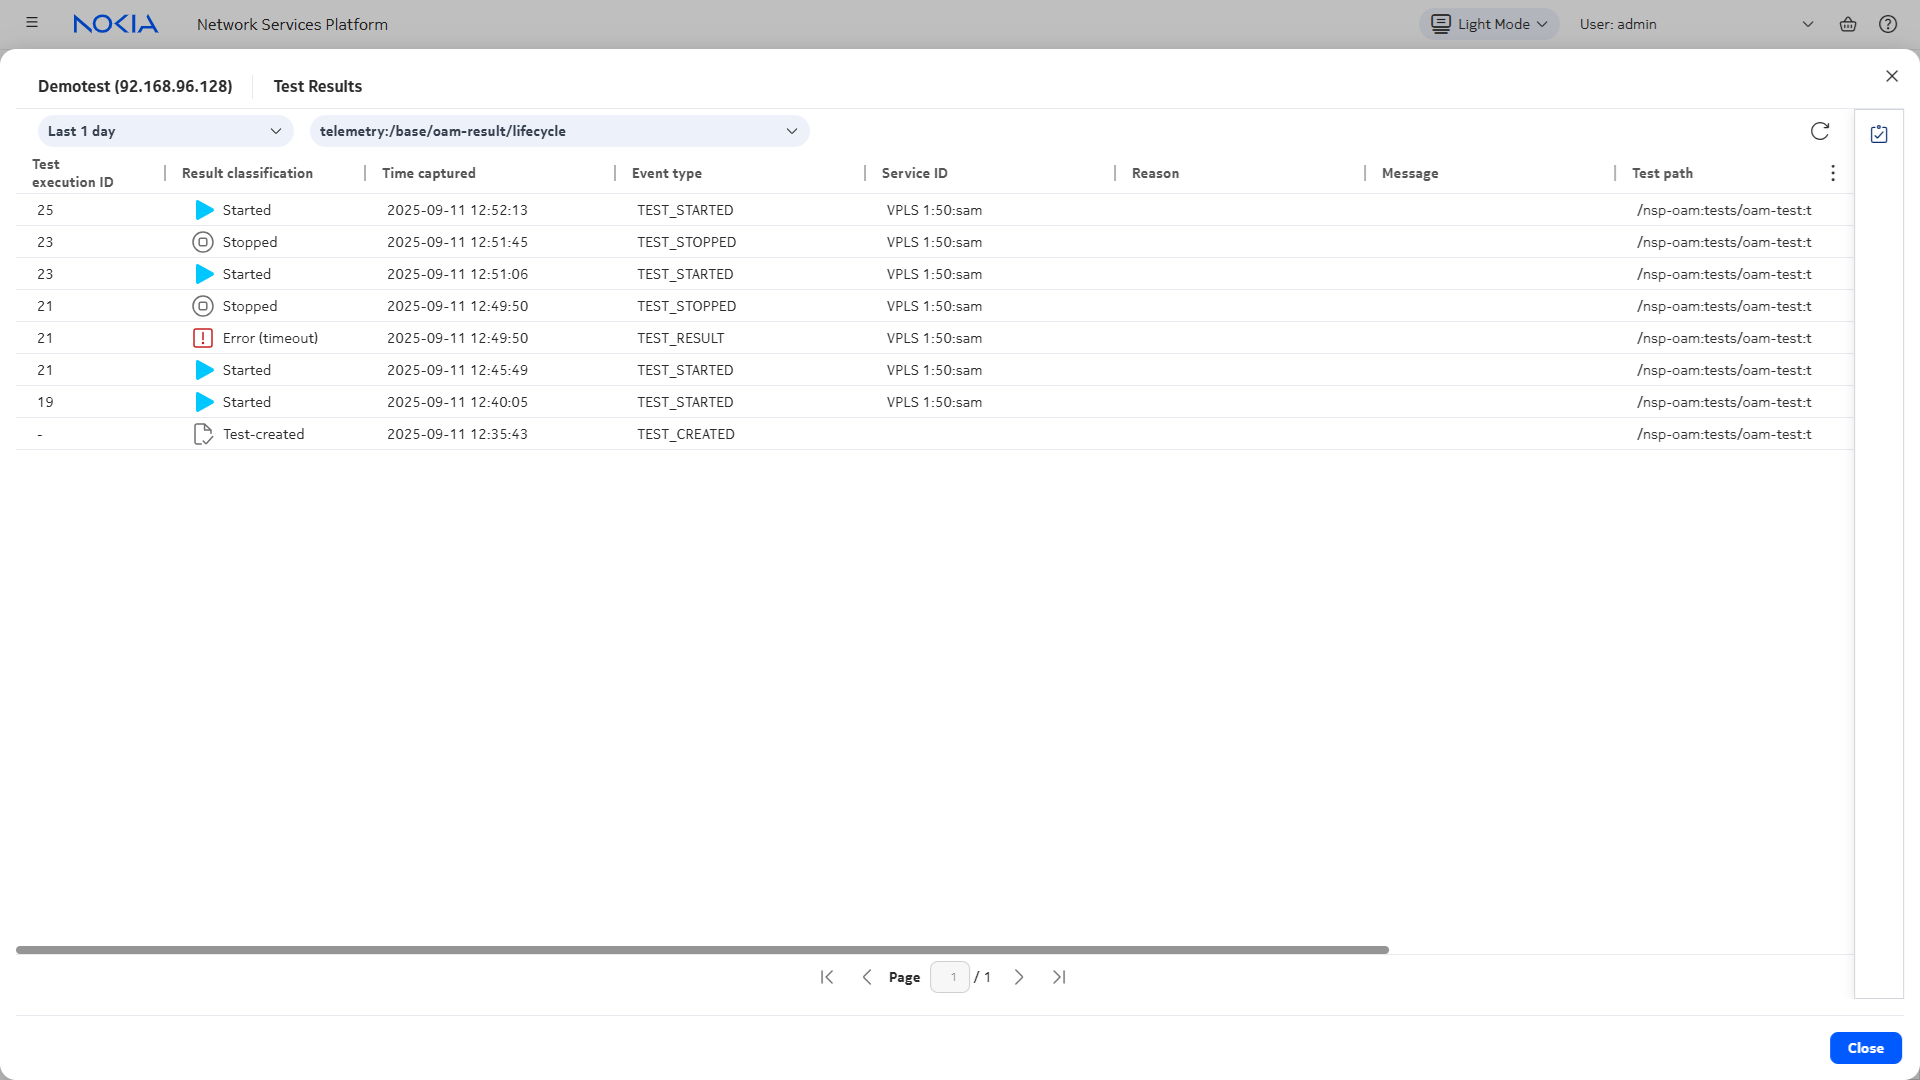This screenshot has width=1920, height=1080.
Task: Click the Nokia logo
Action: click(115, 24)
